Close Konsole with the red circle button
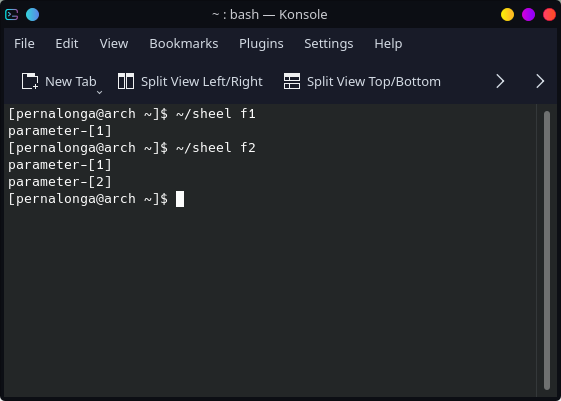Image resolution: width=561 pixels, height=401 pixels. [x=549, y=15]
